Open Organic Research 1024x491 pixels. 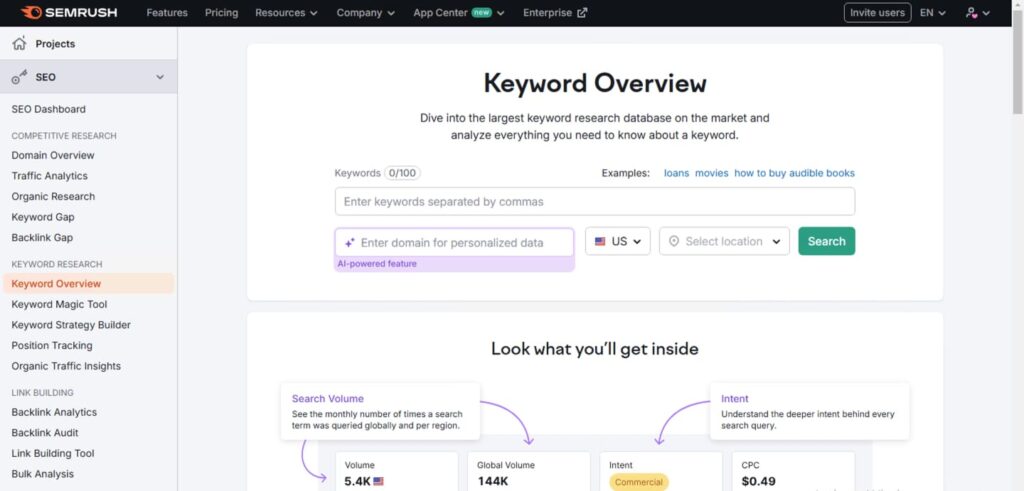[53, 197]
